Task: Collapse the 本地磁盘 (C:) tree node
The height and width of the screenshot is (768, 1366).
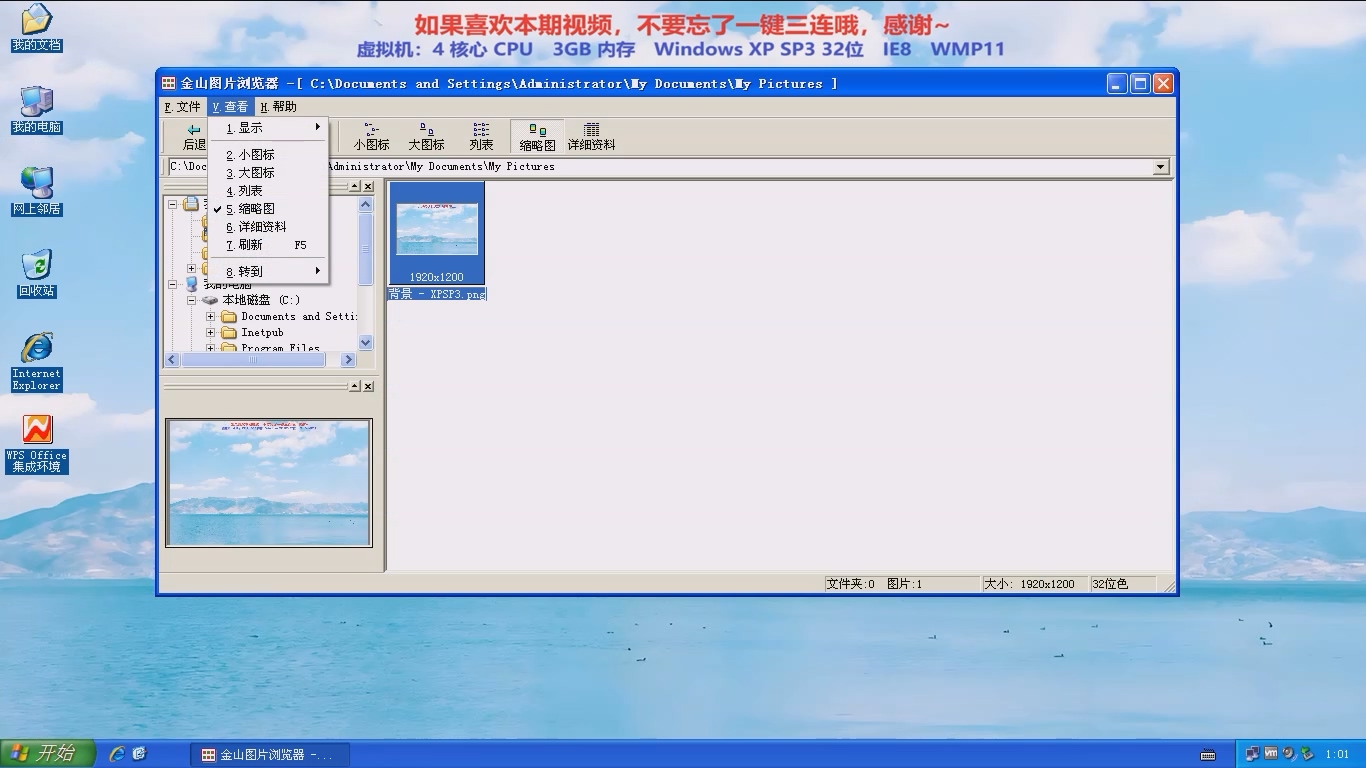Action: pyautogui.click(x=192, y=300)
